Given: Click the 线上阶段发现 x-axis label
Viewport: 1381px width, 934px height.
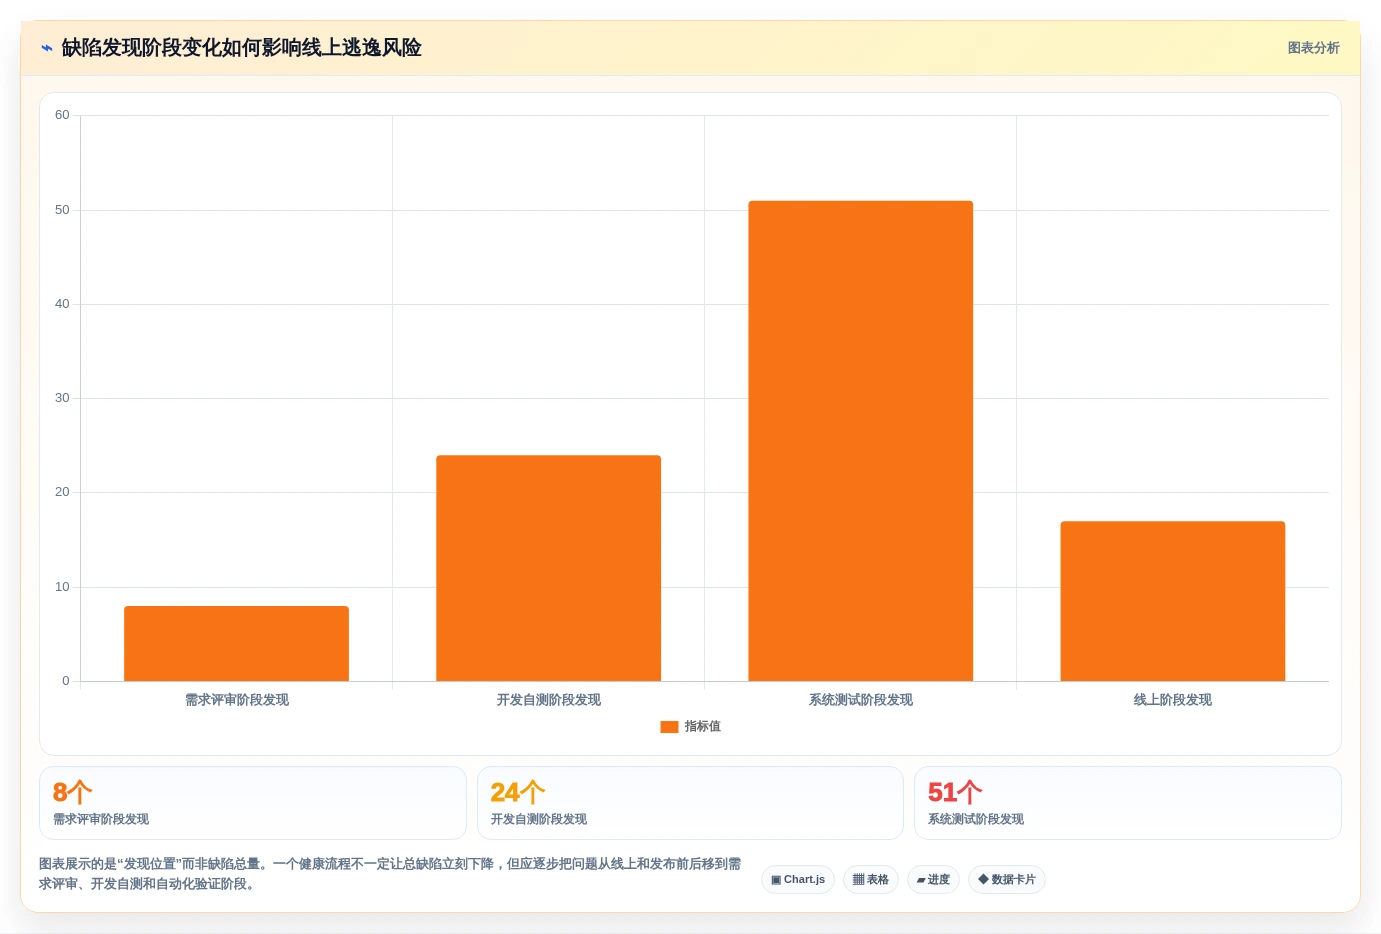Looking at the screenshot, I should [1173, 700].
